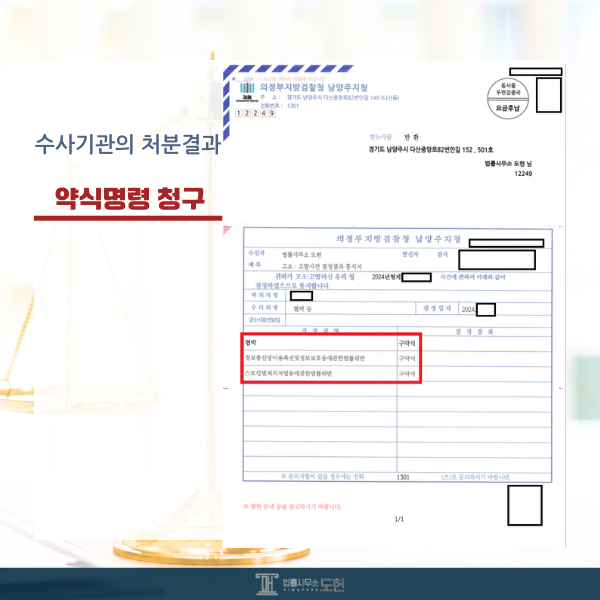Select the '결정일자' label
Viewport: 600px width, 600px height.
(437, 308)
